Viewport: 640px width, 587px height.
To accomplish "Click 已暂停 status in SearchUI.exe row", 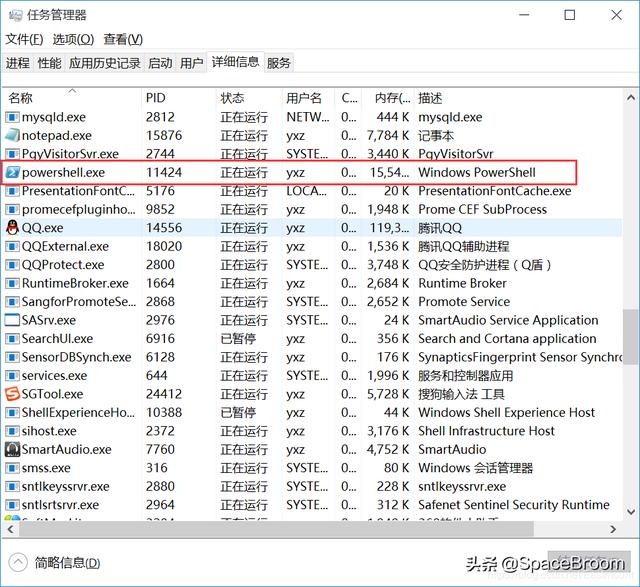I will tap(238, 339).
